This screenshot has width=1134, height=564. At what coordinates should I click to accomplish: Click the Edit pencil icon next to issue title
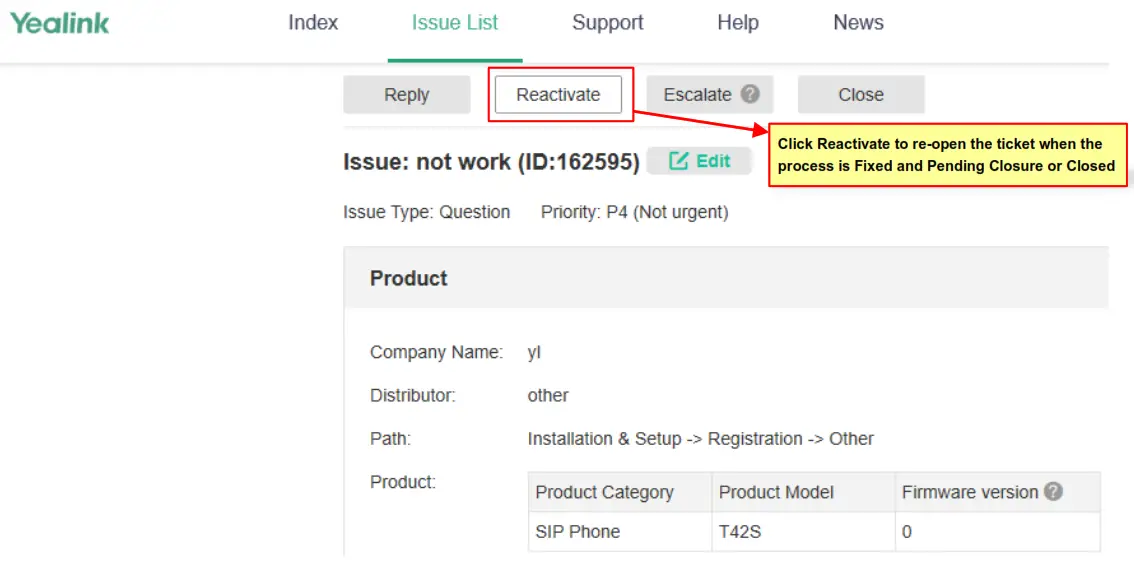click(679, 161)
